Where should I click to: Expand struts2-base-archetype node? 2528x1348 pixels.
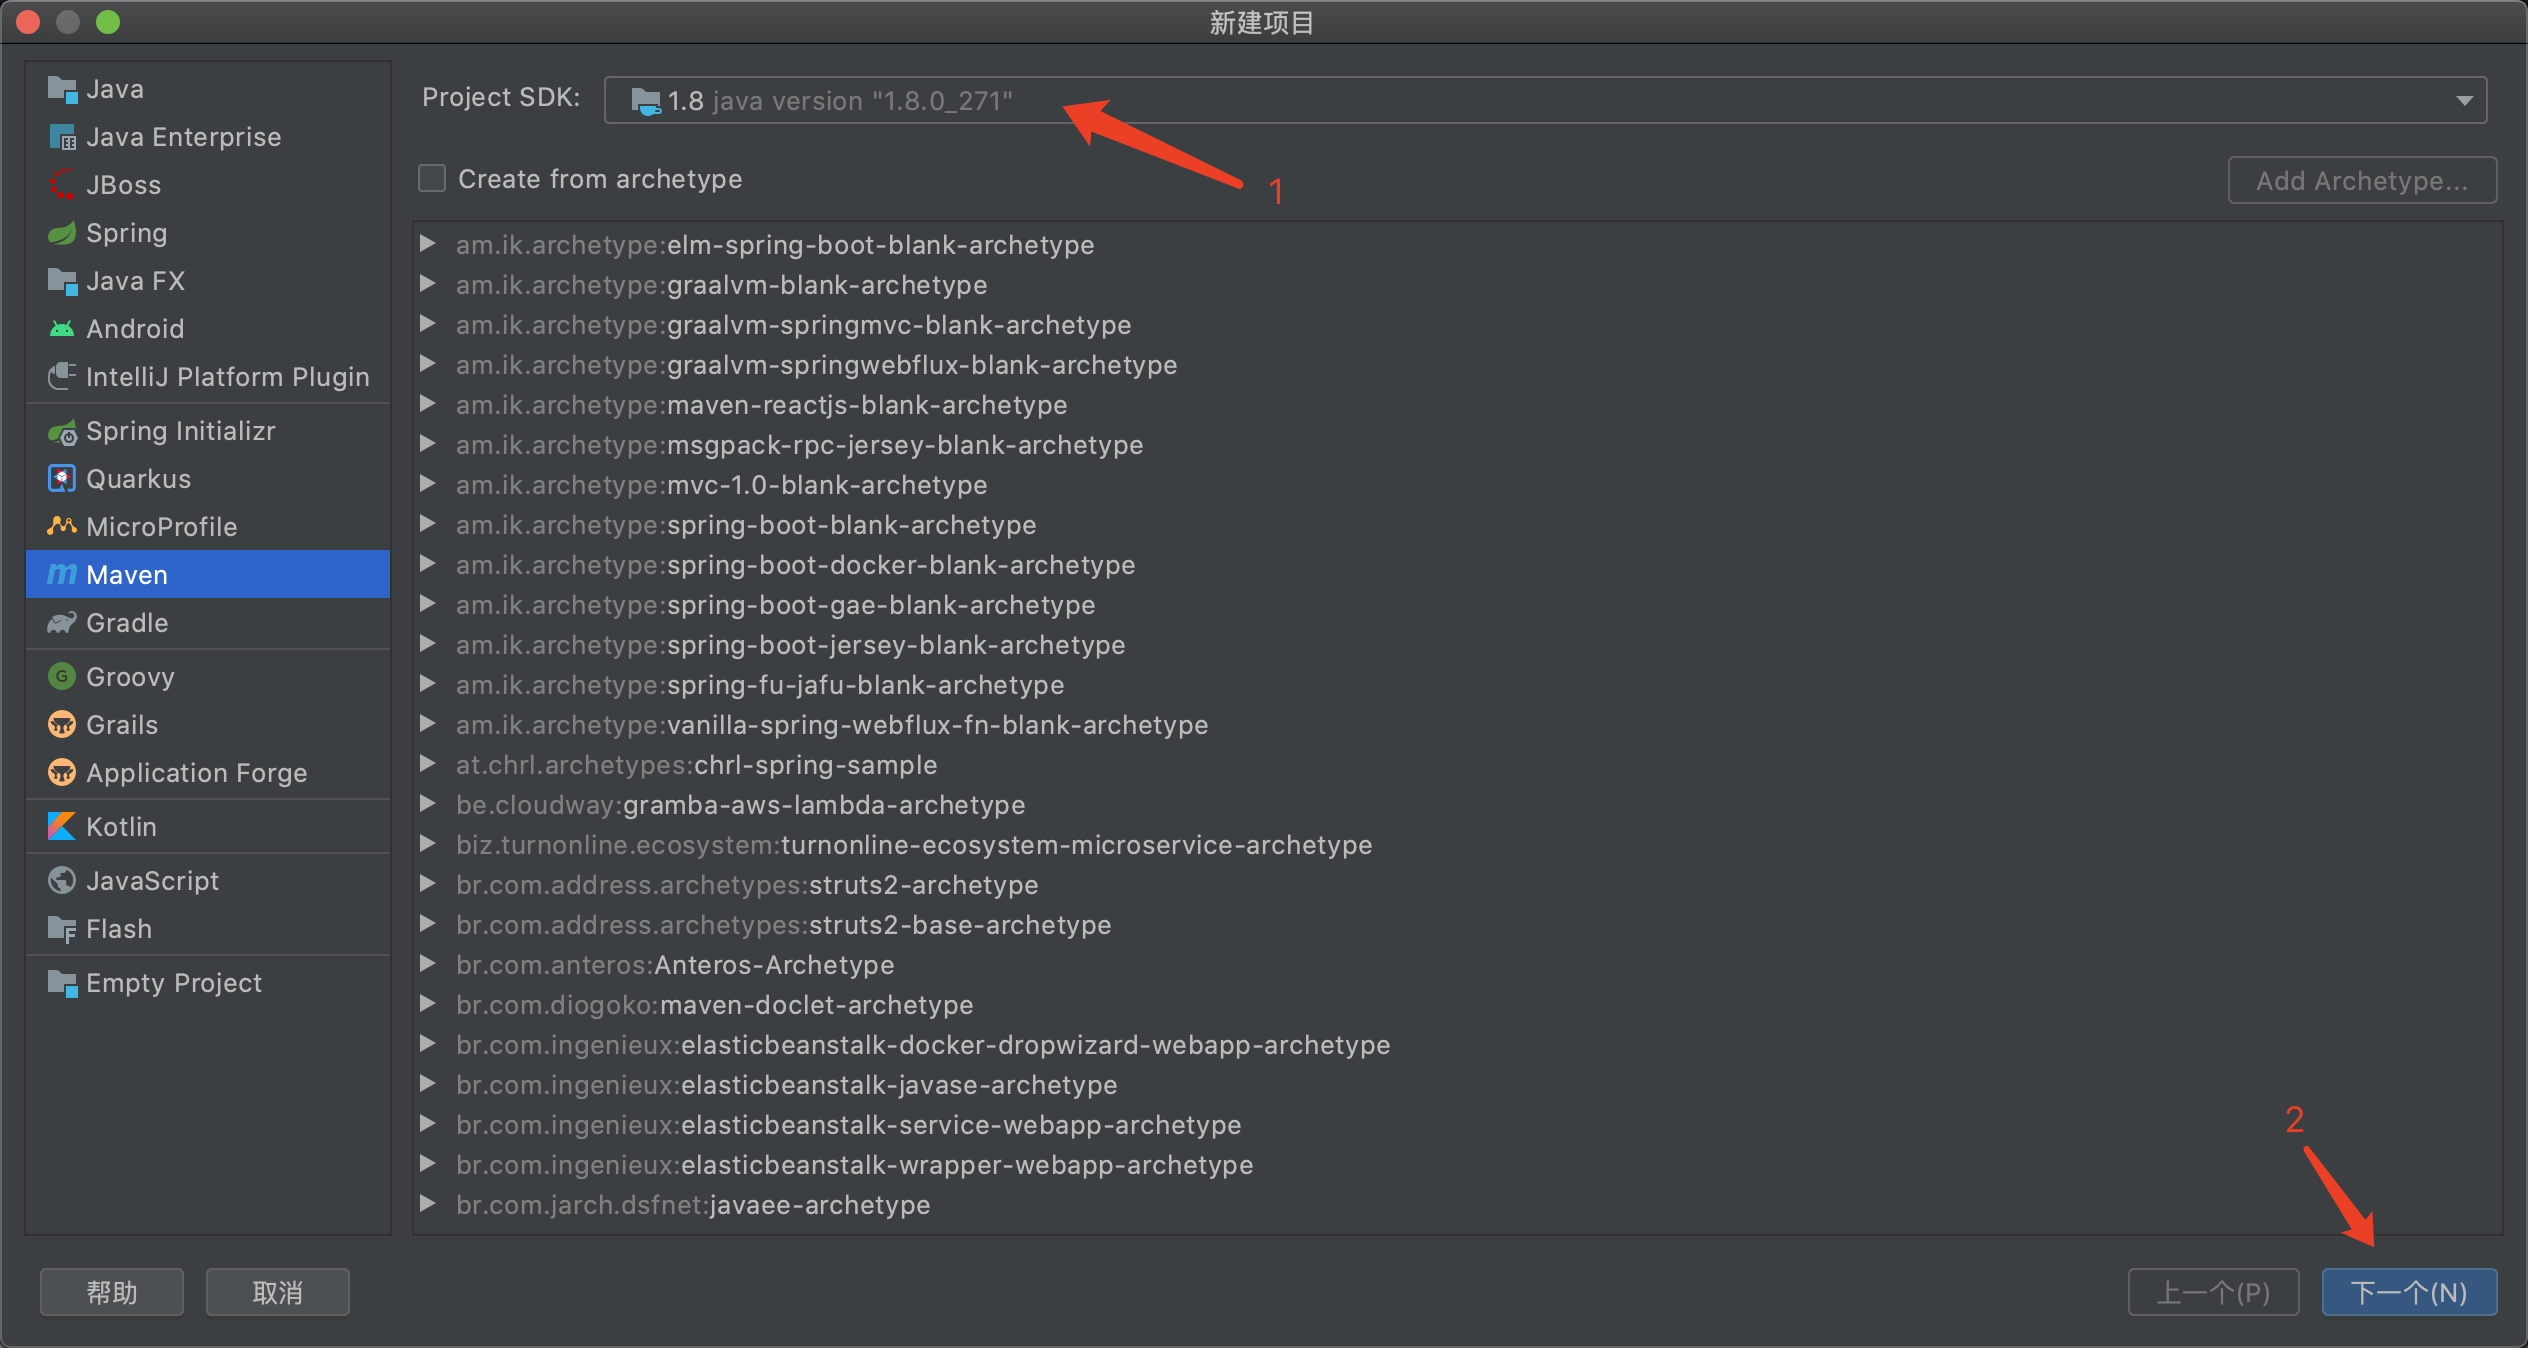point(427,923)
